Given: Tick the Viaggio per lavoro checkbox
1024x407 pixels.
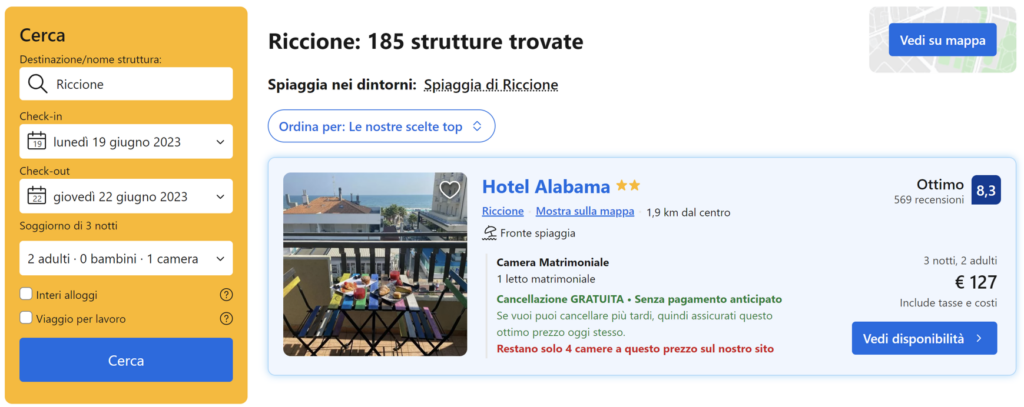Looking at the screenshot, I should (x=26, y=319).
